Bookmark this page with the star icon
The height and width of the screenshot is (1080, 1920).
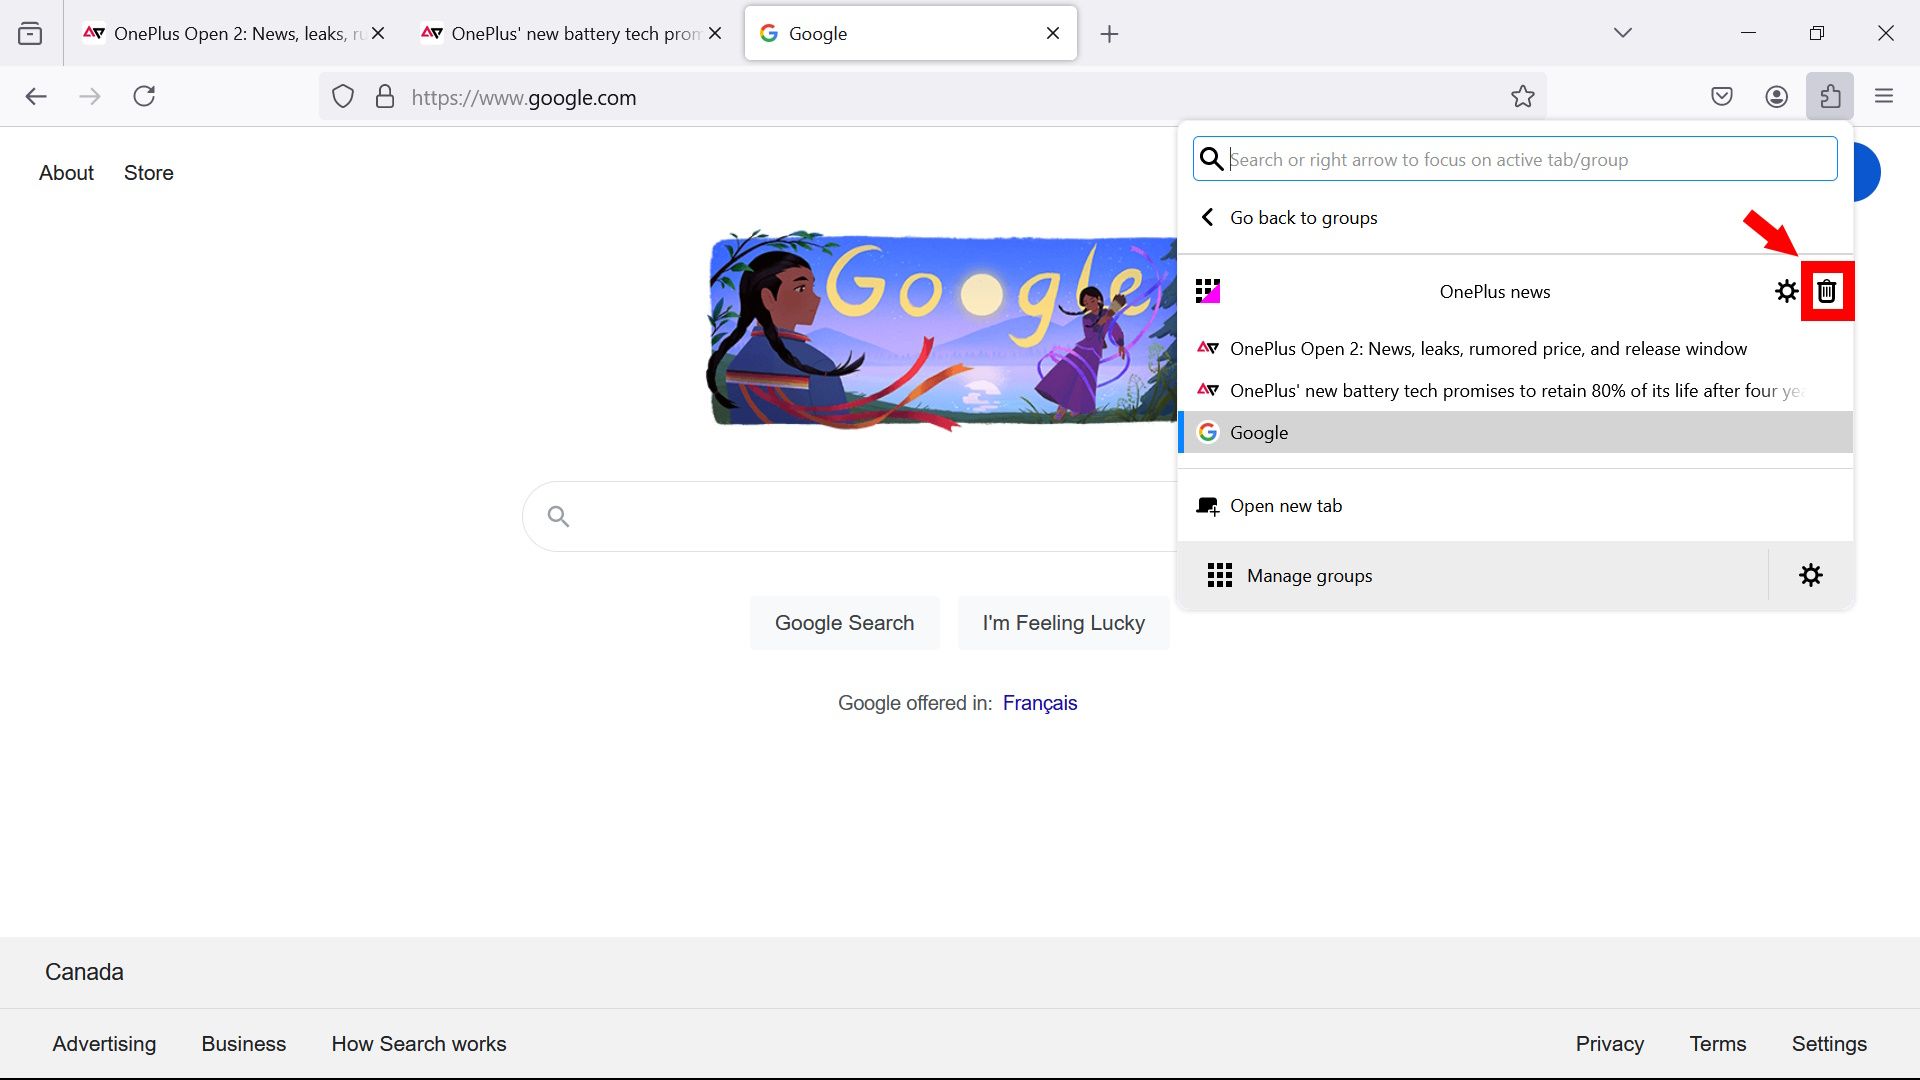(1522, 96)
